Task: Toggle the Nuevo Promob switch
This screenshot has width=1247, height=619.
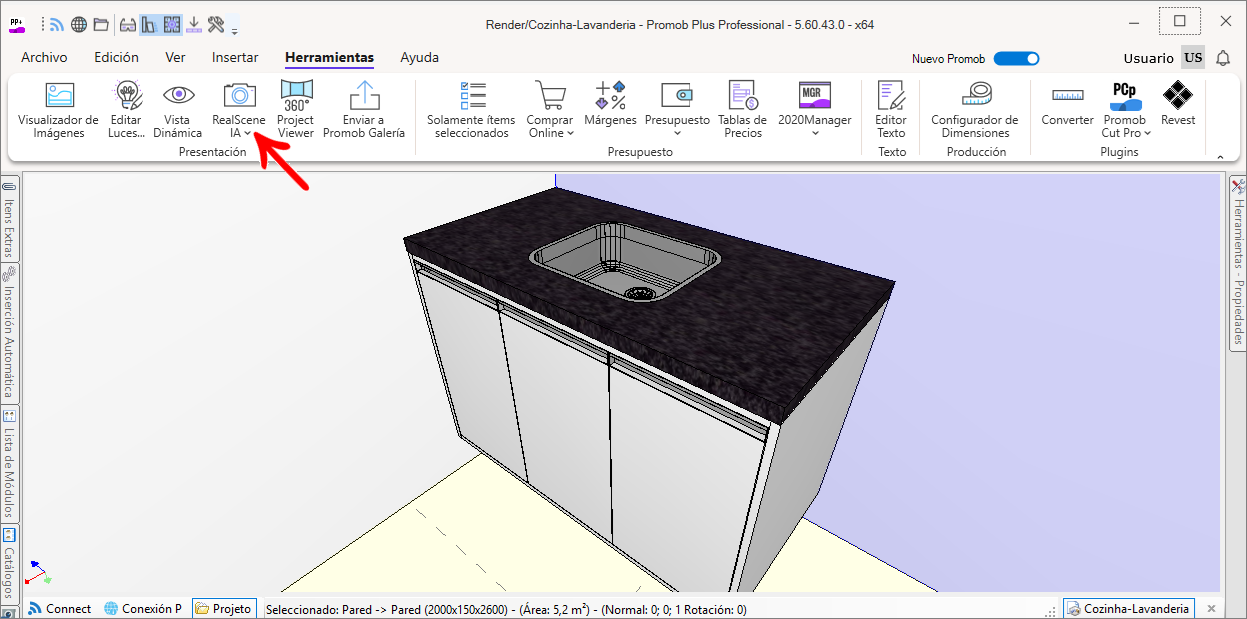Action: (x=1016, y=58)
